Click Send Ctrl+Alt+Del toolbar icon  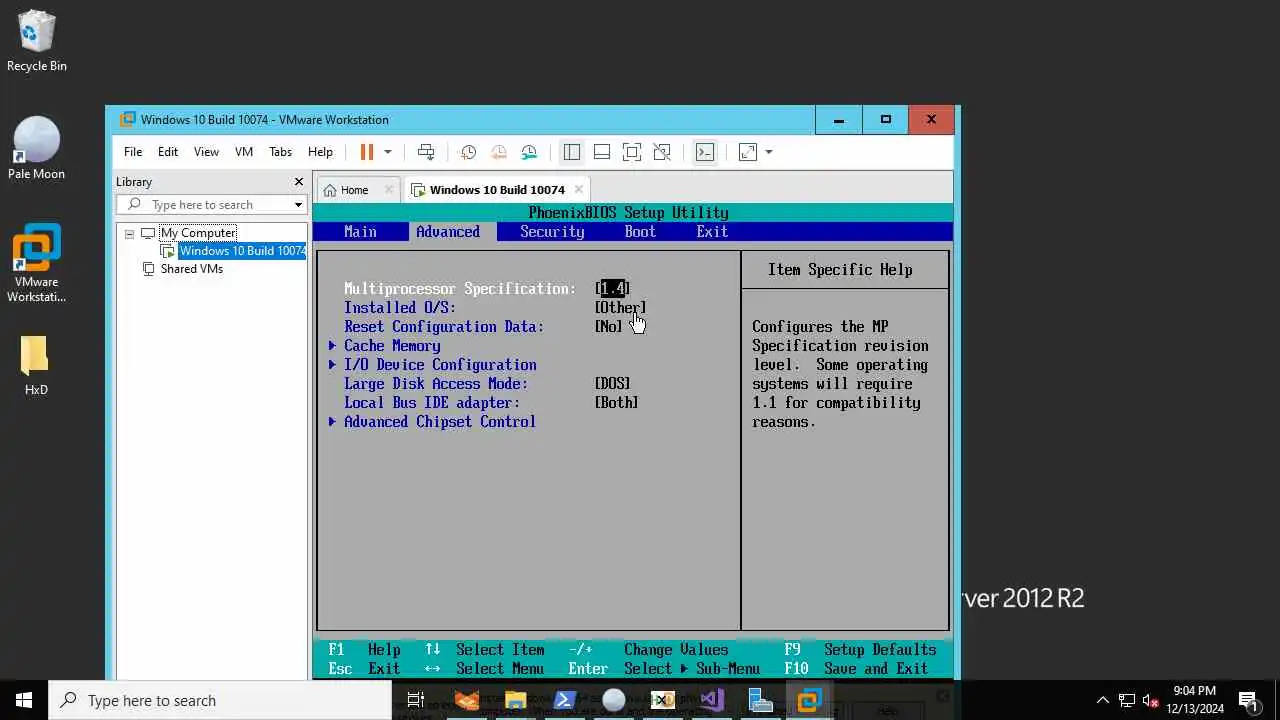pos(426,152)
